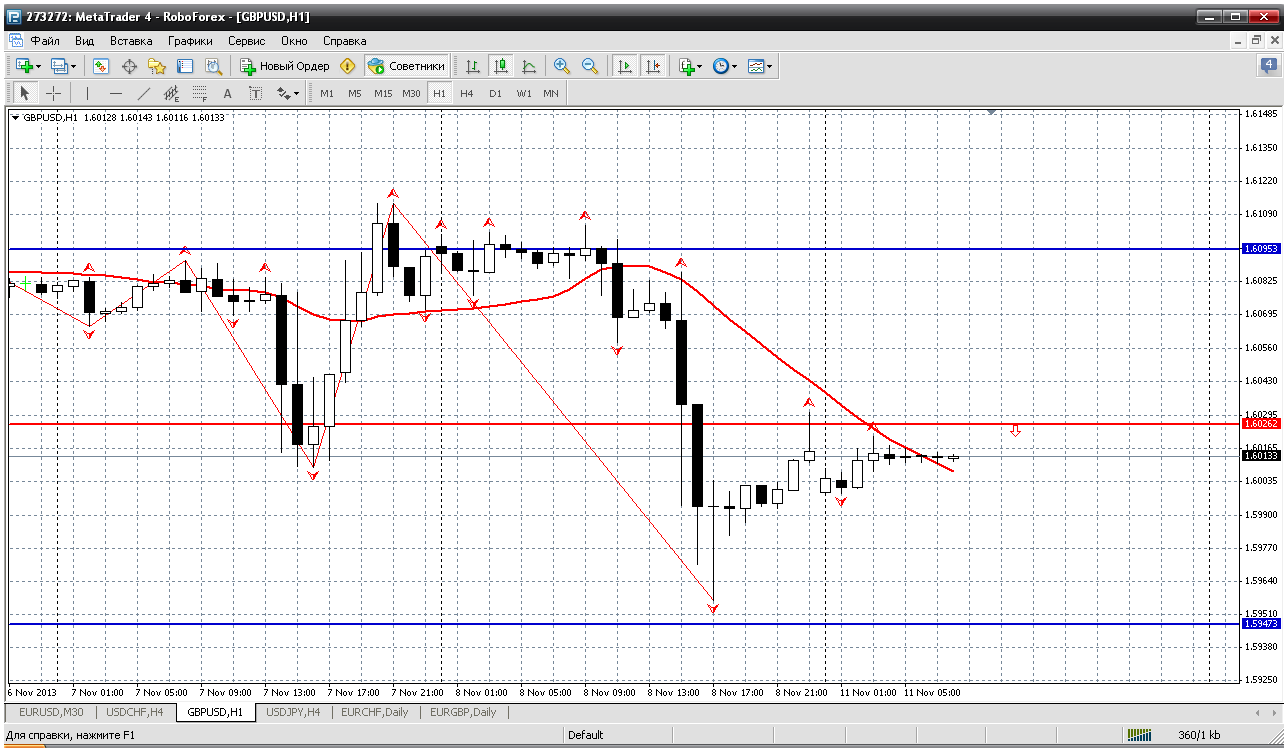
Task: Open the Вид menu
Action: pos(85,41)
